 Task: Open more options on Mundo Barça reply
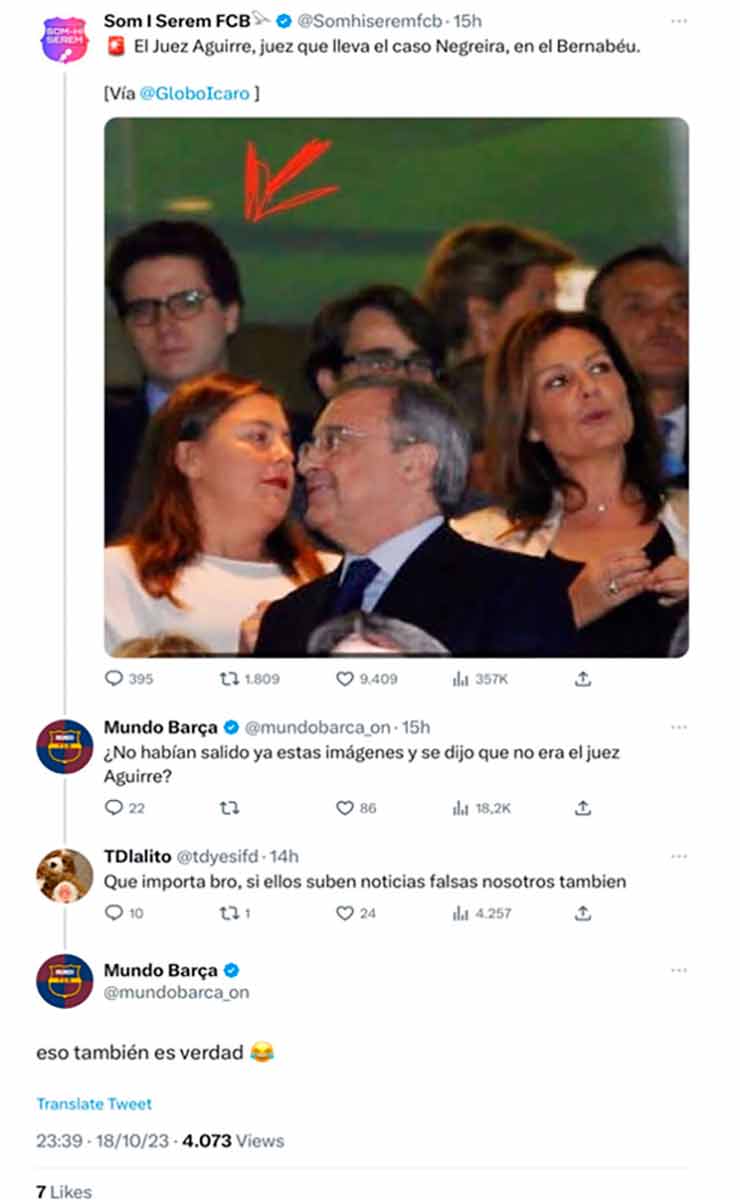point(679,727)
